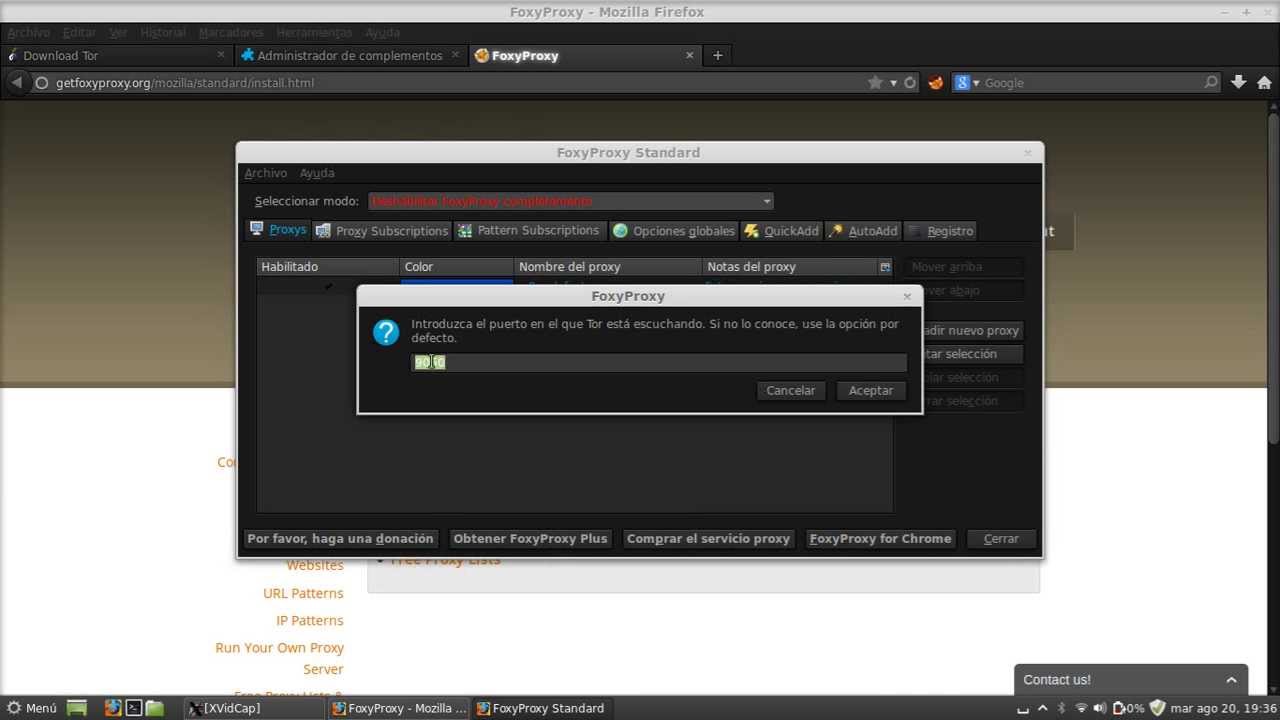Open file manager from taskbar launcher
Image resolution: width=1280 pixels, height=720 pixels.
[154, 708]
